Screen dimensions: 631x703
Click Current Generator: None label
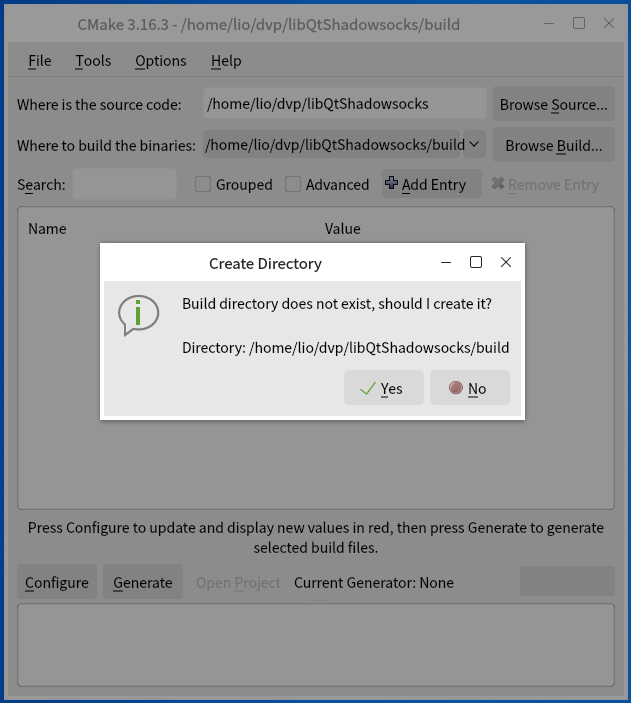pyautogui.click(x=374, y=582)
